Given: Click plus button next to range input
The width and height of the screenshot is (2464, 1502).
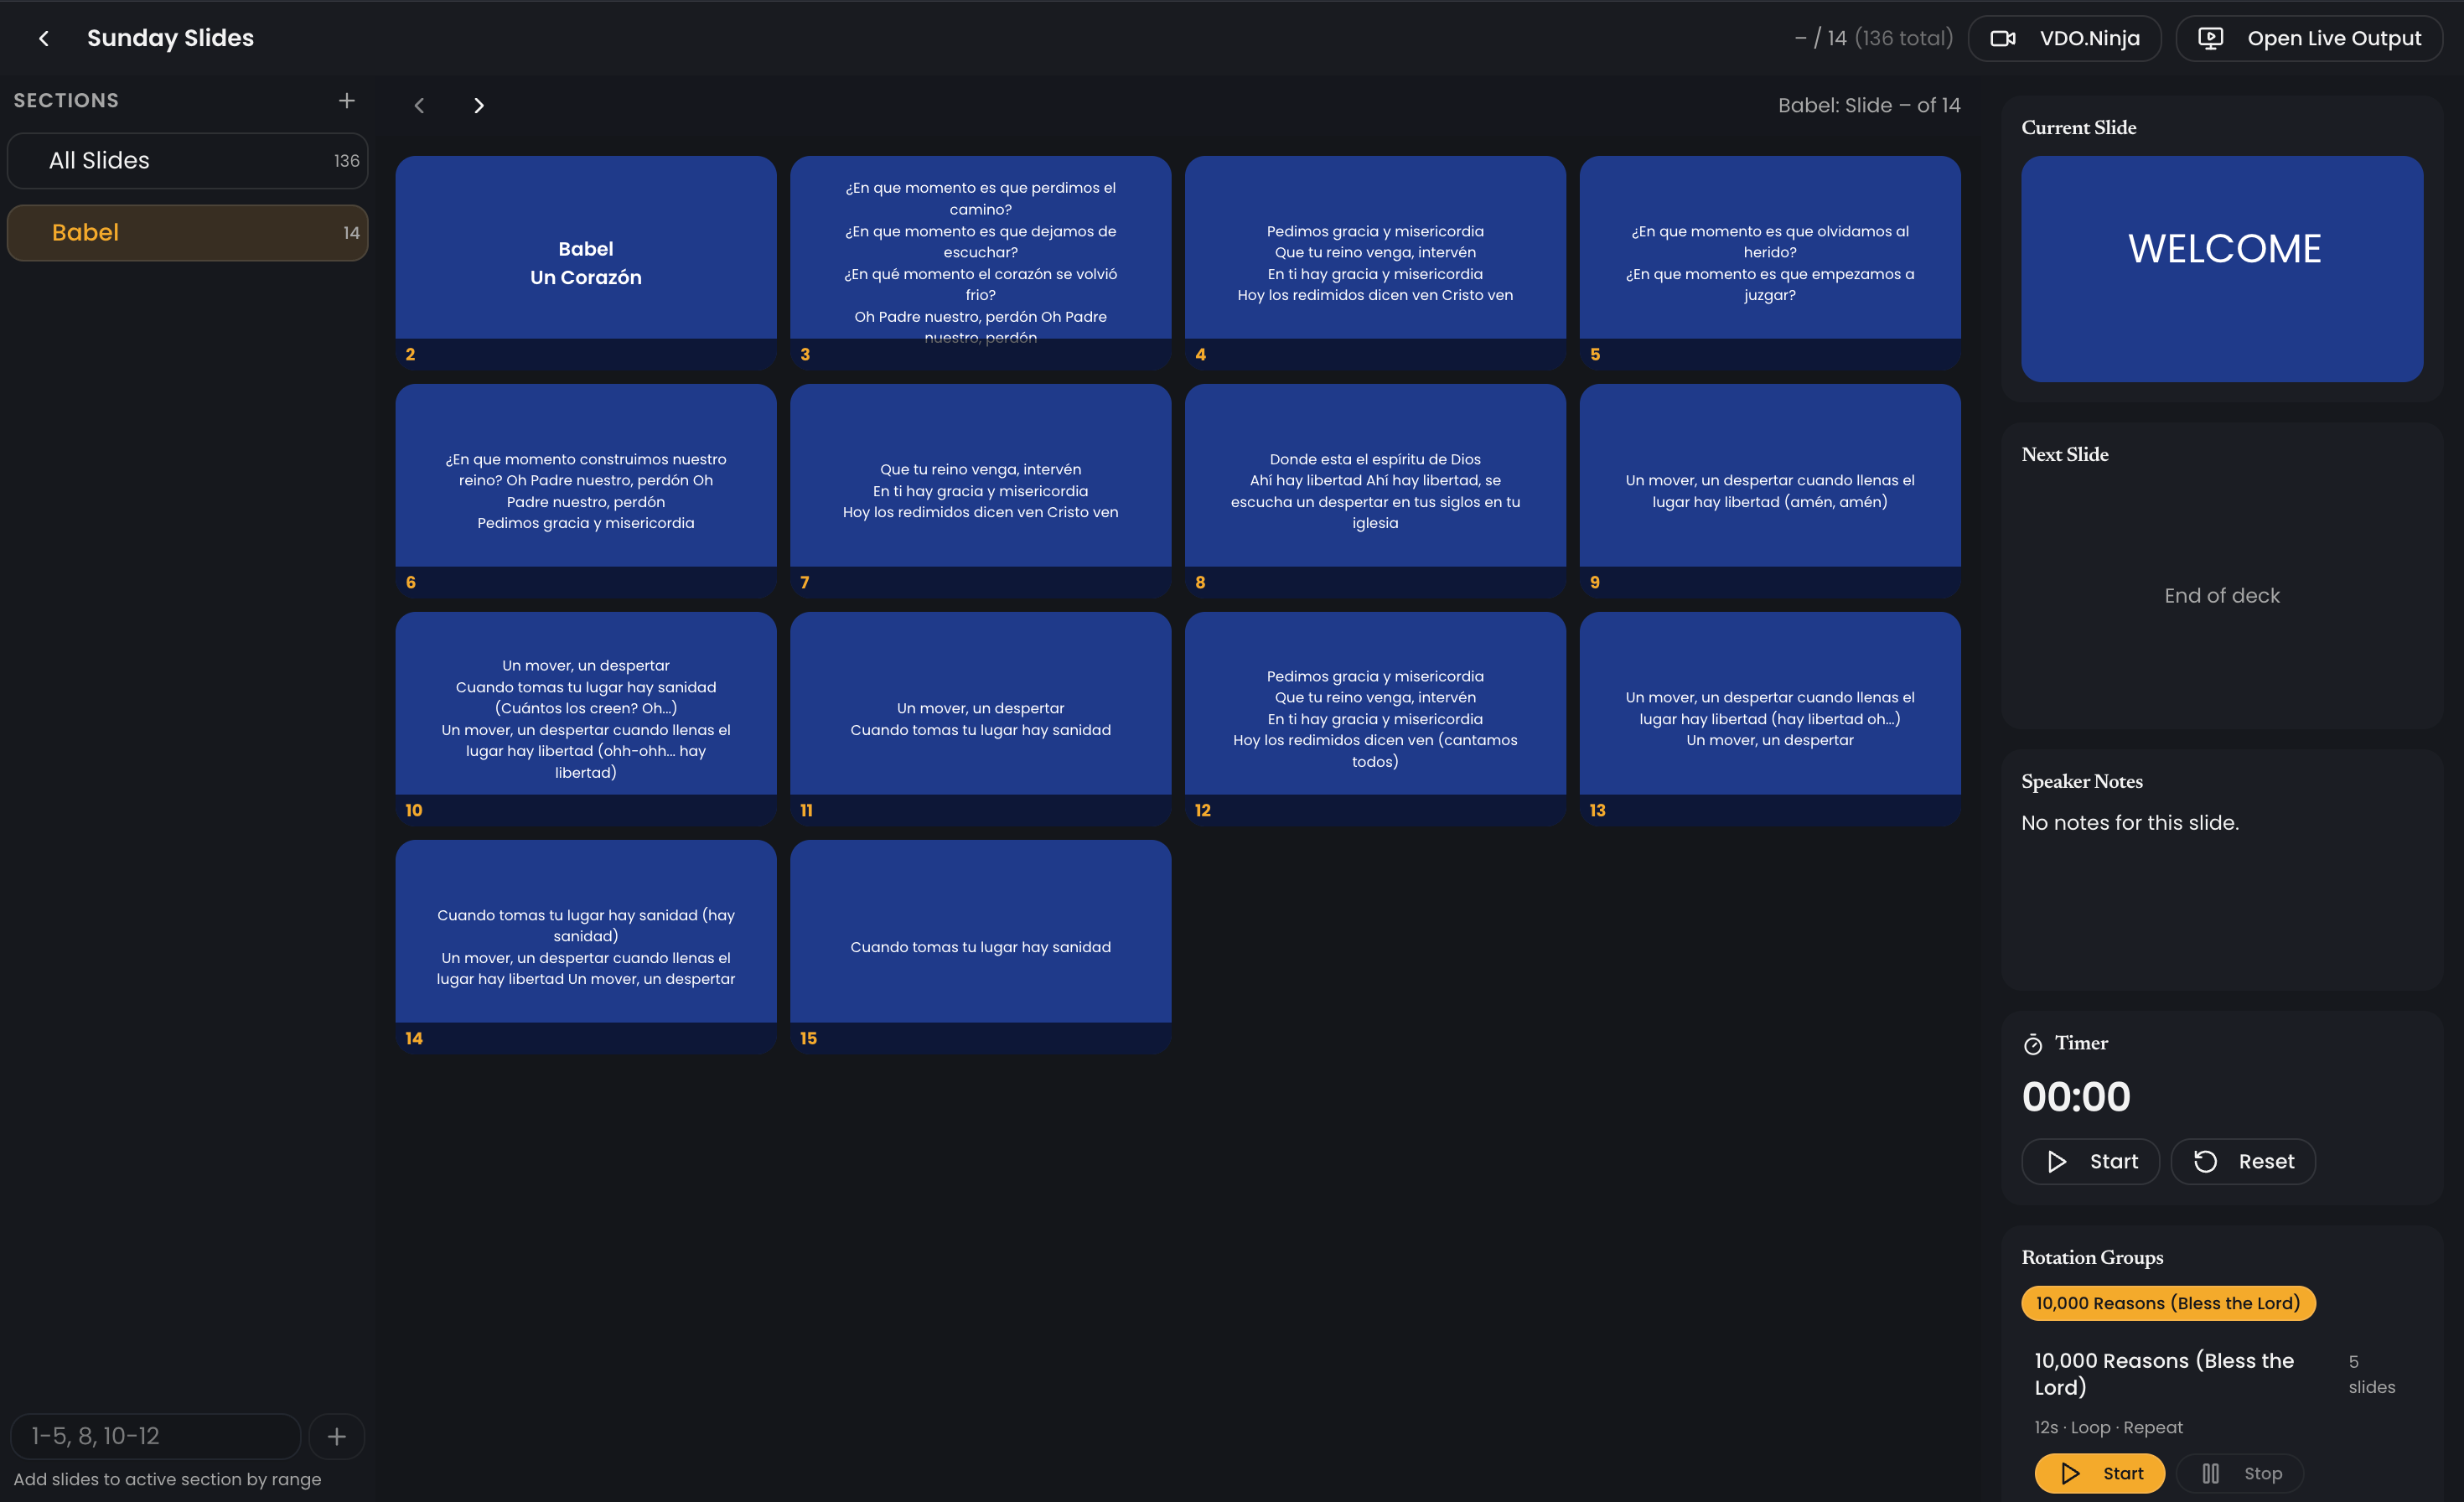Looking at the screenshot, I should point(337,1437).
